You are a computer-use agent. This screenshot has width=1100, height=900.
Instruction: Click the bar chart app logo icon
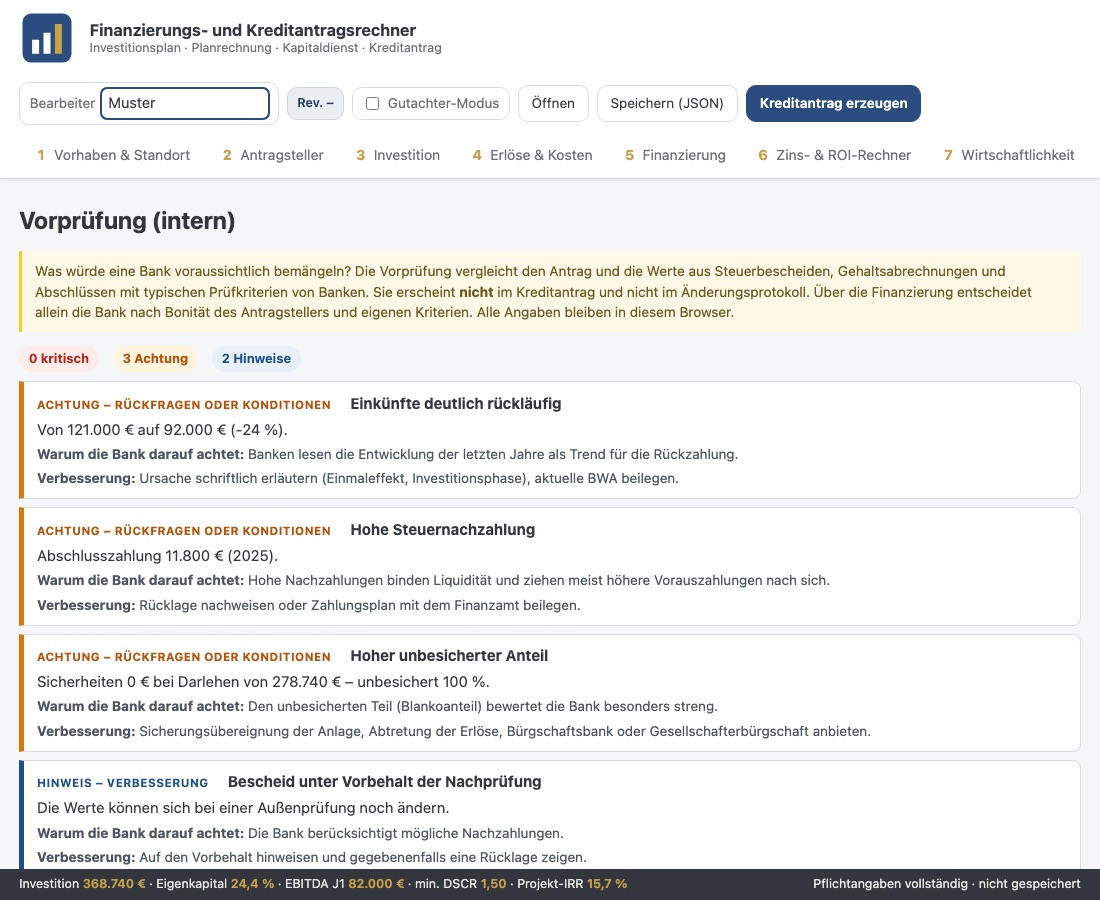(47, 38)
